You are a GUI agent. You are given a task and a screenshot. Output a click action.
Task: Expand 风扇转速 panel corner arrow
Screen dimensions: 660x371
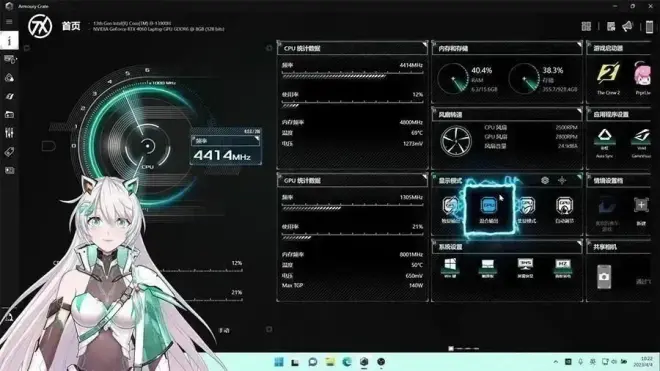click(580, 110)
